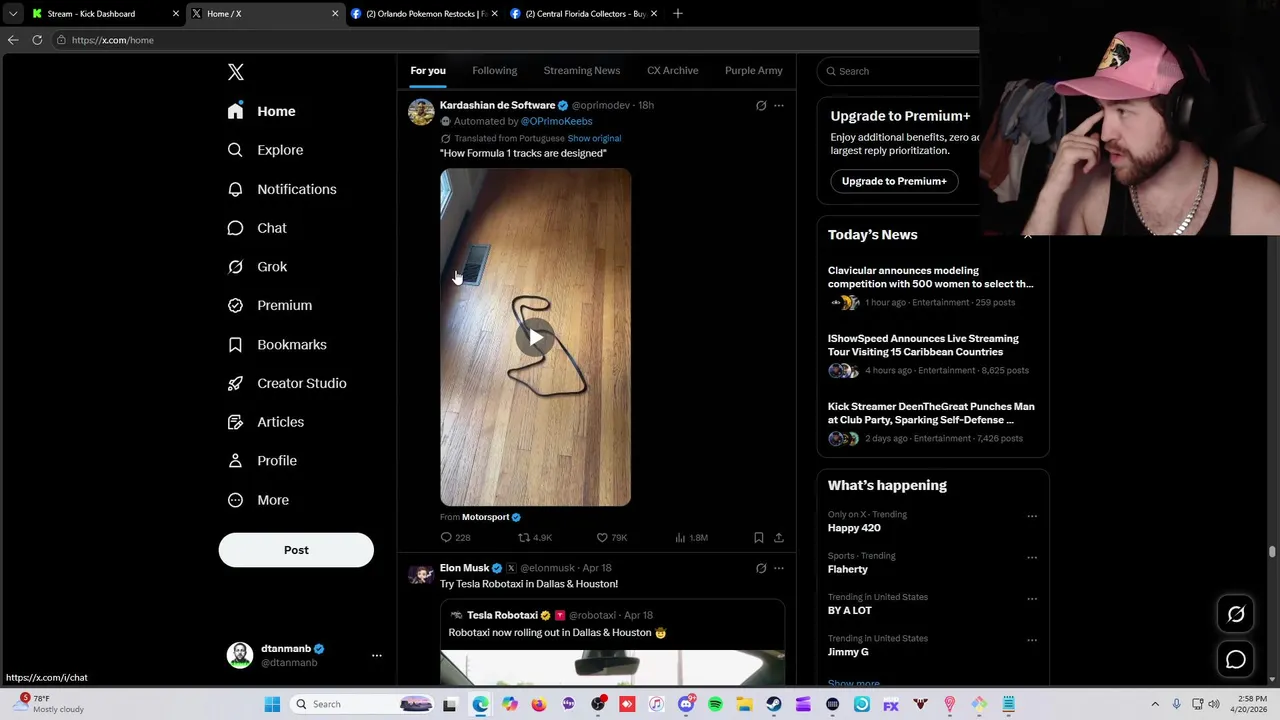The image size is (1280, 720).
Task: Open Home from the sidebar
Action: (261, 111)
